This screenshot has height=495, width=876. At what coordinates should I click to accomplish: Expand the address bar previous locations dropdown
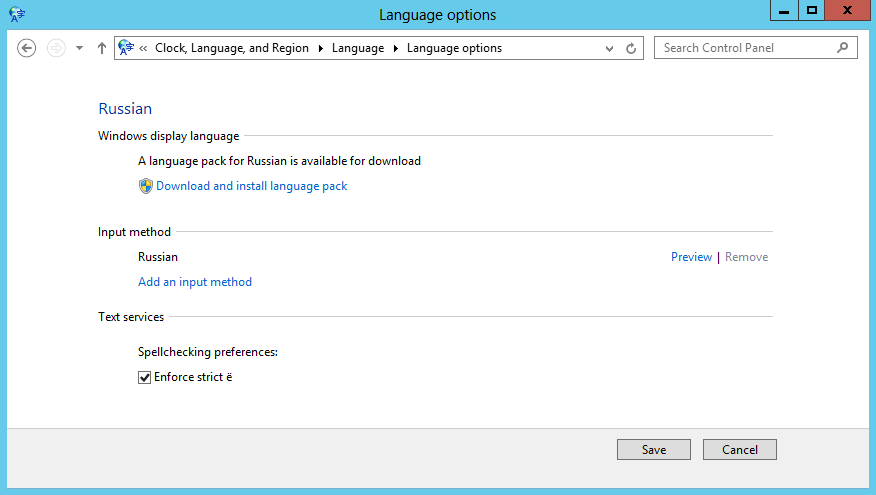point(610,48)
